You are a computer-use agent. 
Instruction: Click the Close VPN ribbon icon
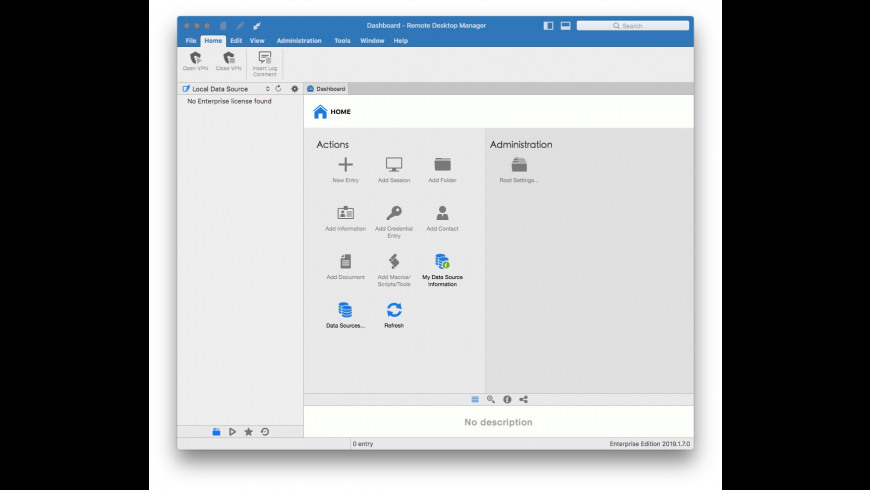point(229,59)
